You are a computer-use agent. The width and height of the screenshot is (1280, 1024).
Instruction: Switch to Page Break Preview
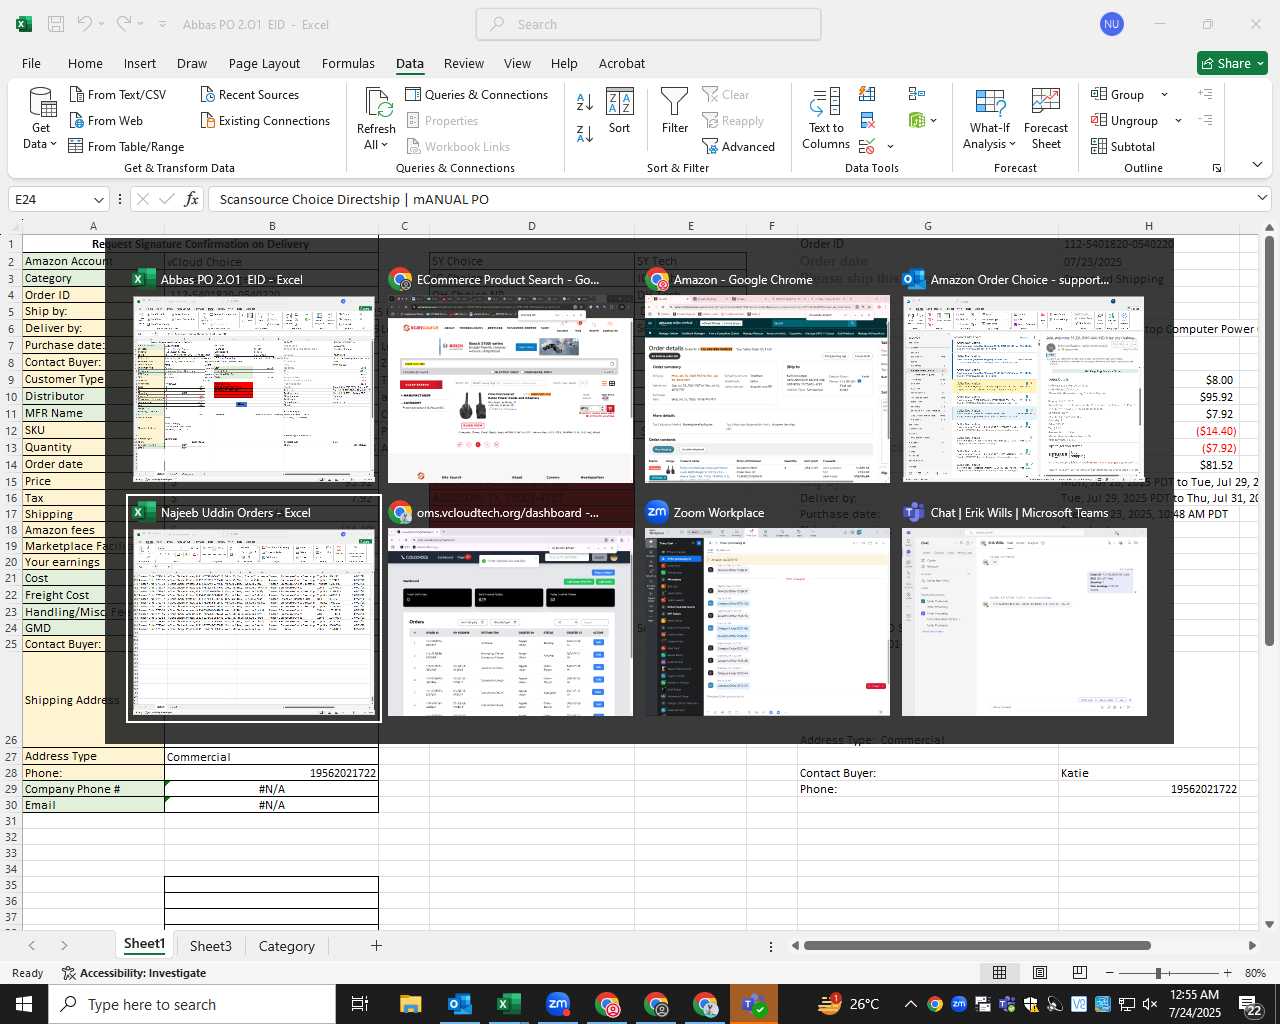(1080, 973)
